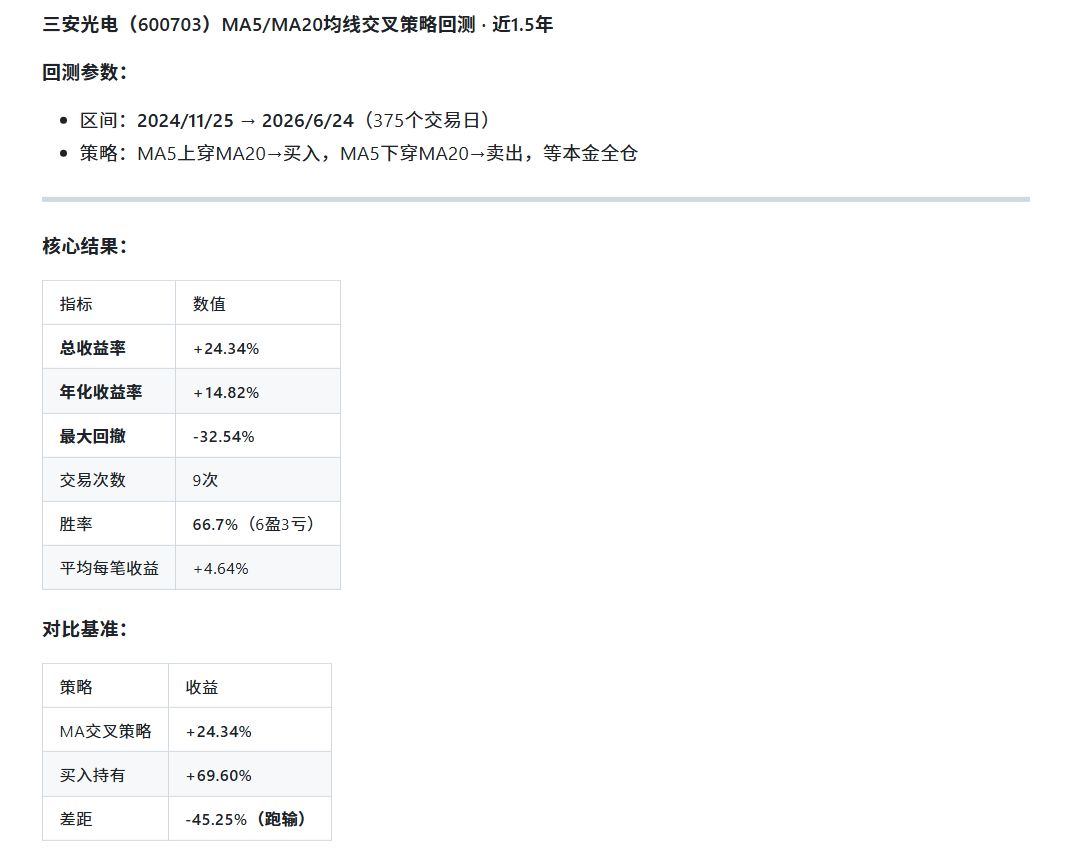
Task: Select the 回测参数 heading
Action: pos(84,72)
